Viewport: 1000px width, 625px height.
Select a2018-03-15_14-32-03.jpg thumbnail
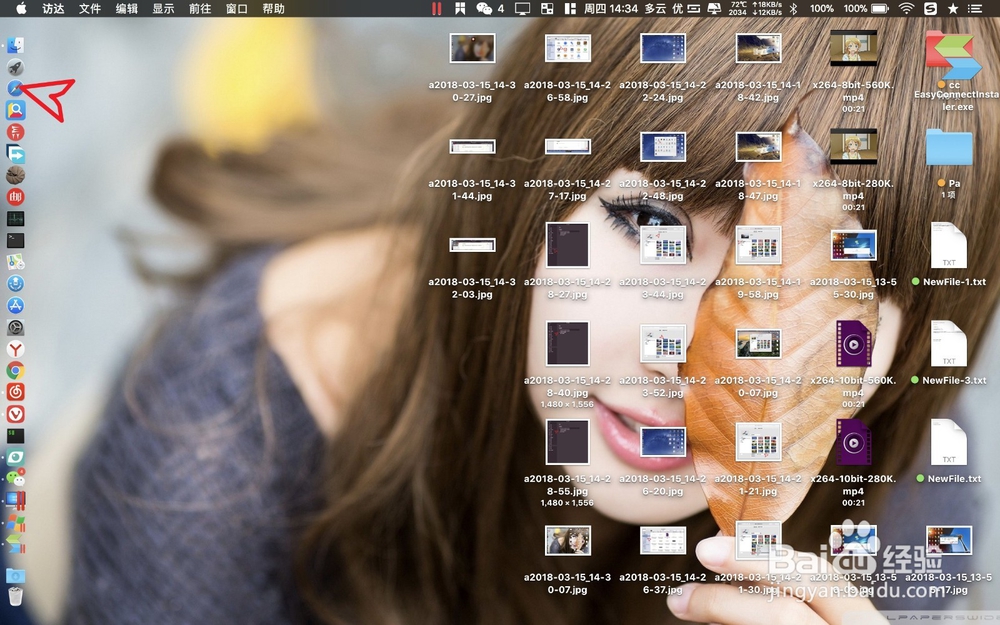click(x=473, y=245)
